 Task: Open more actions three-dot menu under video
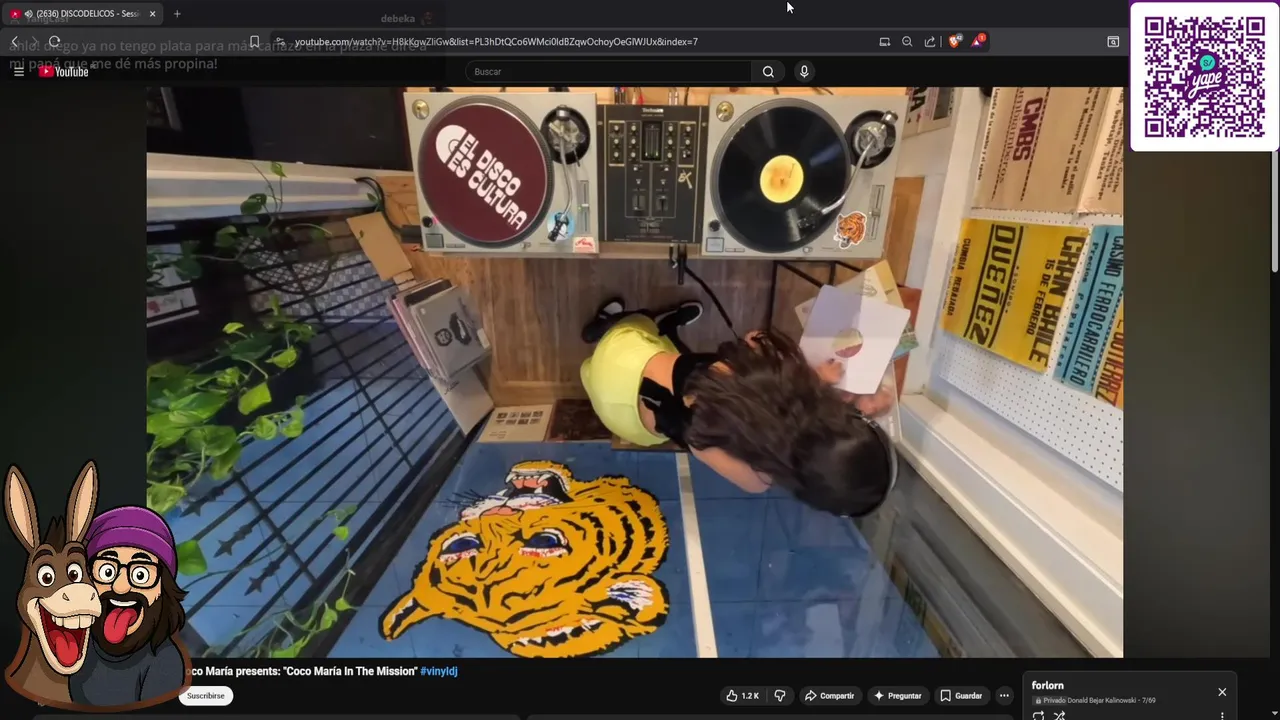pyautogui.click(x=1004, y=696)
